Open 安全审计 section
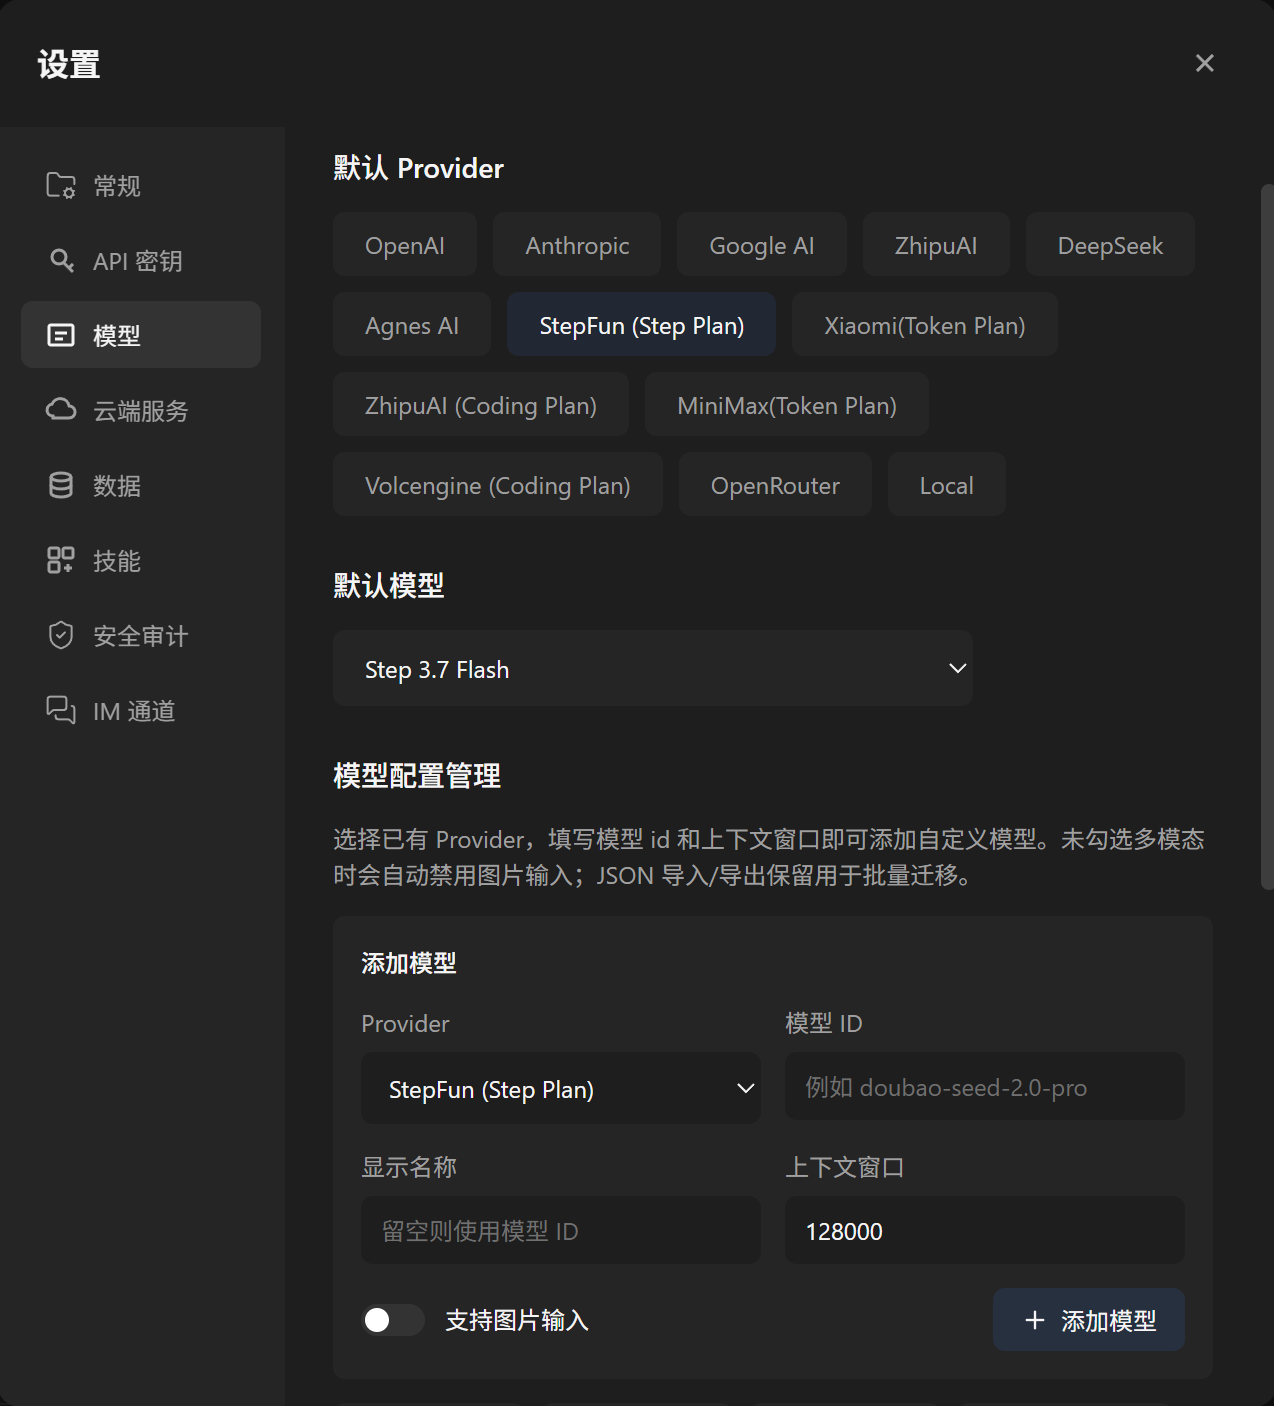Viewport: 1274px width, 1406px height. pyautogui.click(x=141, y=635)
